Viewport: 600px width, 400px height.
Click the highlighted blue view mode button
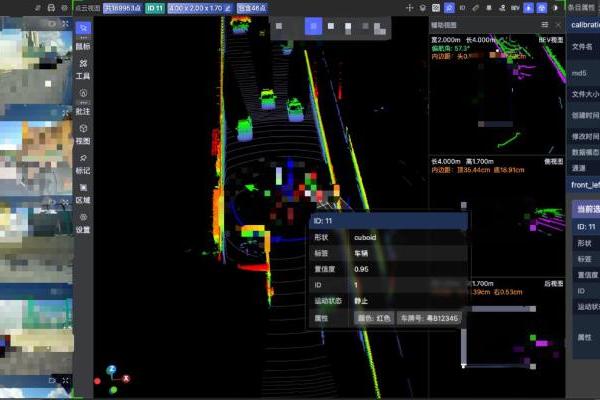[314, 26]
